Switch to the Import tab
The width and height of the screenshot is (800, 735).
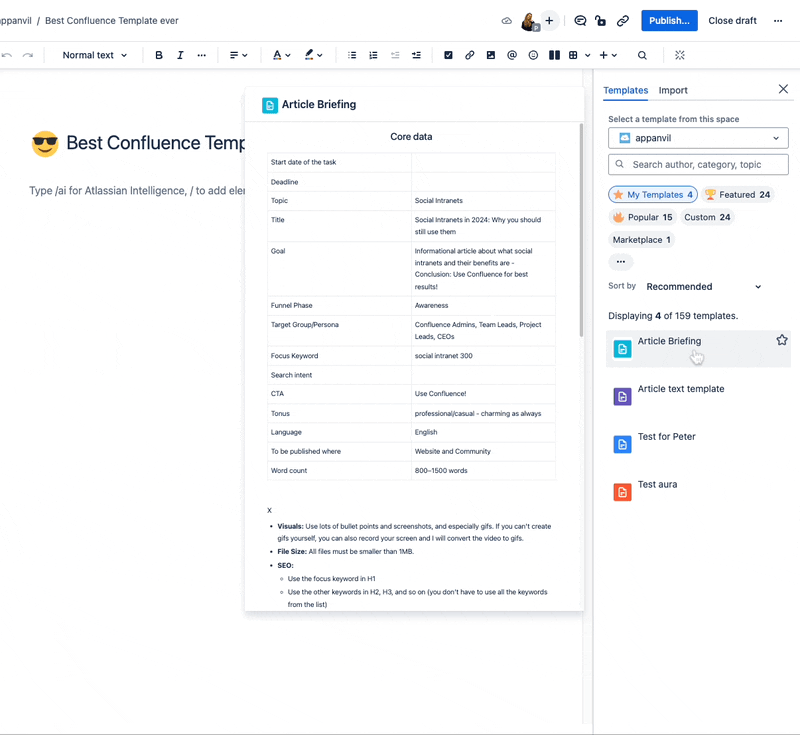[x=673, y=90]
